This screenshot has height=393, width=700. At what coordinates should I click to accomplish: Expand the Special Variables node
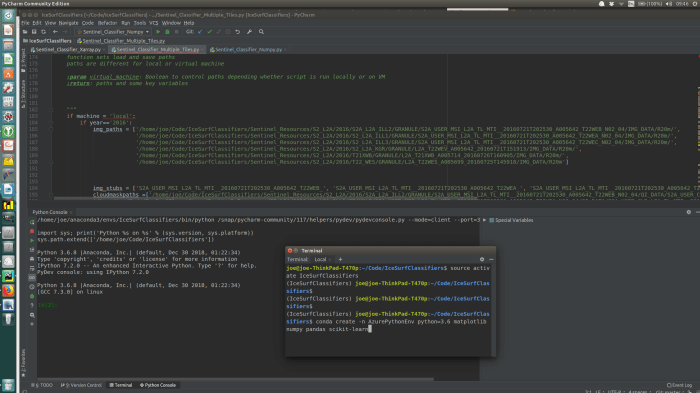[x=484, y=220]
